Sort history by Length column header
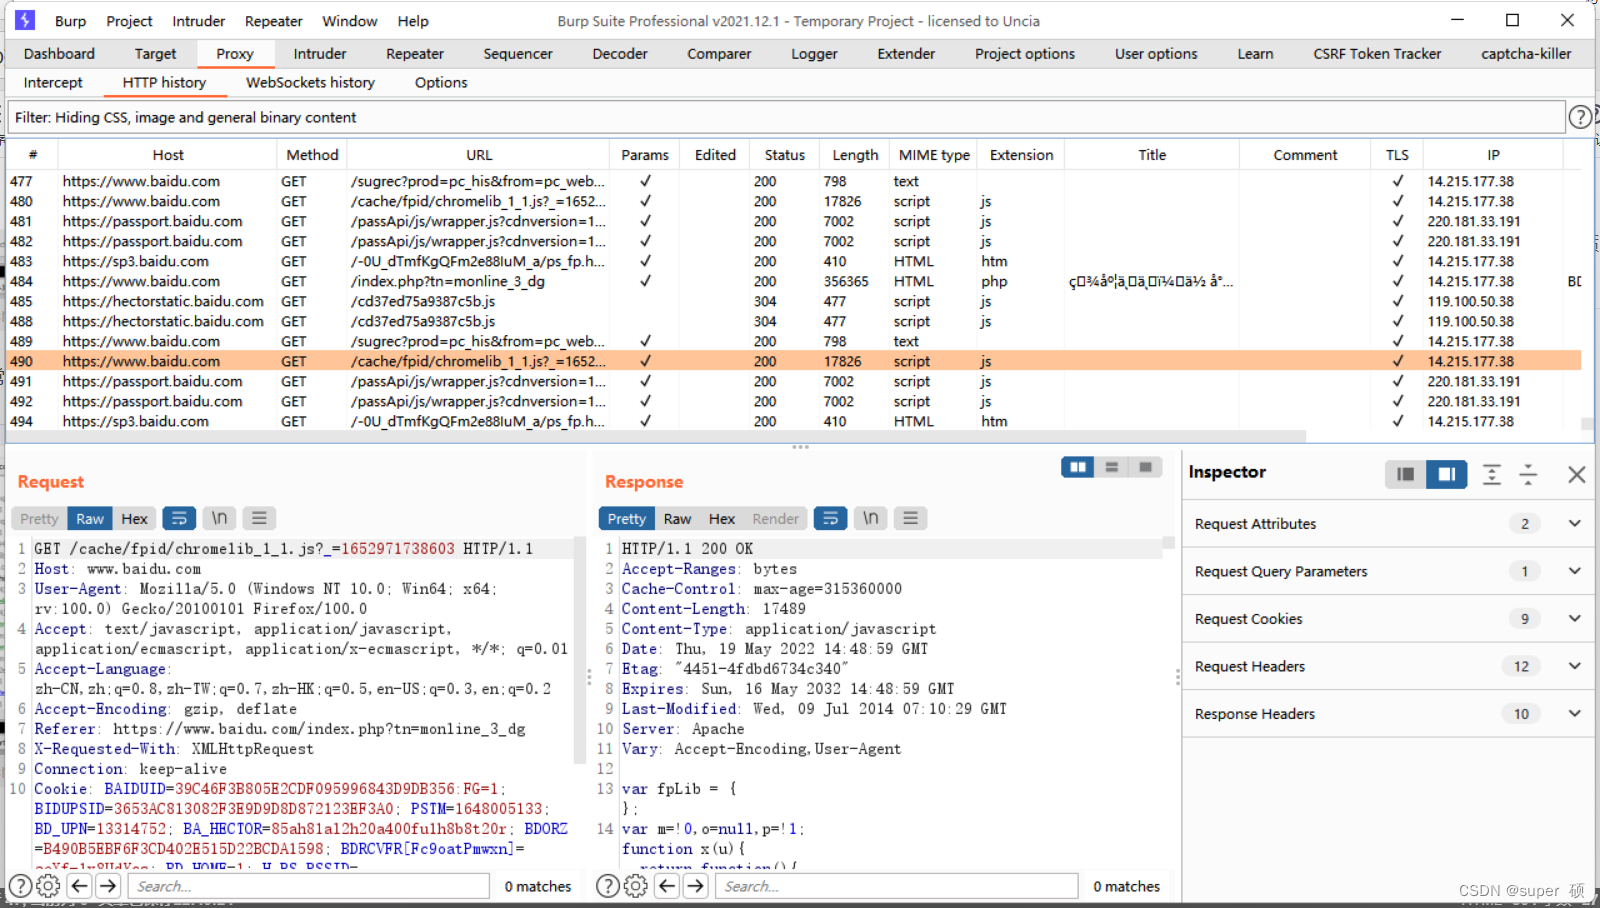Image resolution: width=1600 pixels, height=908 pixels. click(x=855, y=155)
